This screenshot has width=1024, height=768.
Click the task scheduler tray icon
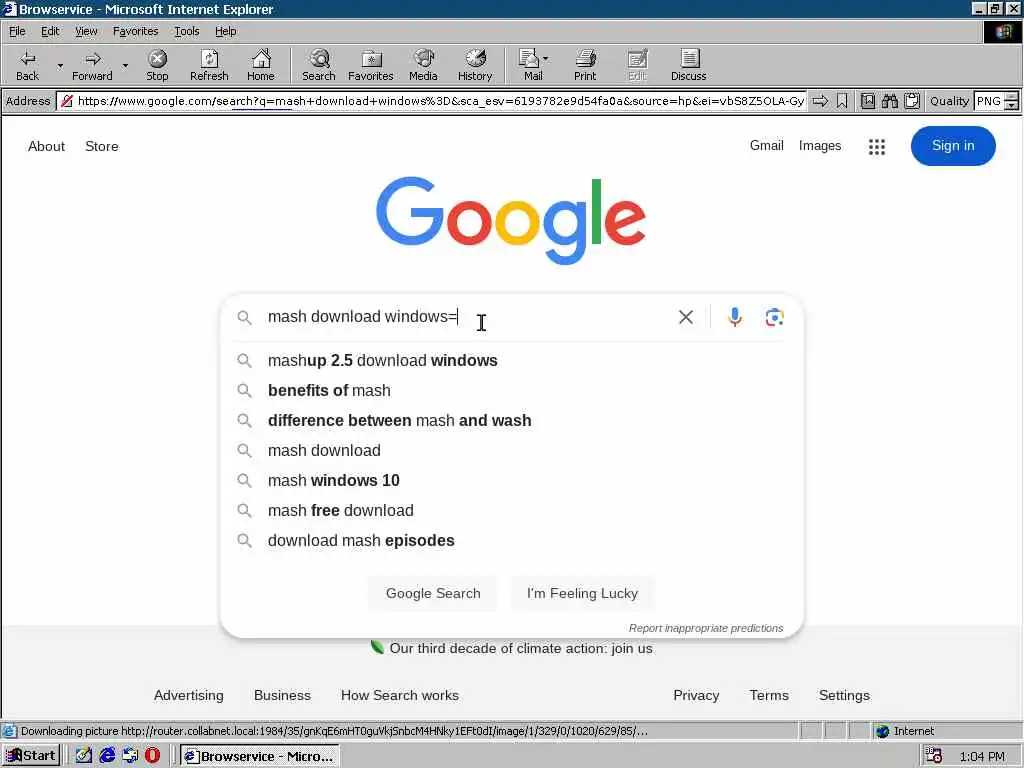point(934,756)
